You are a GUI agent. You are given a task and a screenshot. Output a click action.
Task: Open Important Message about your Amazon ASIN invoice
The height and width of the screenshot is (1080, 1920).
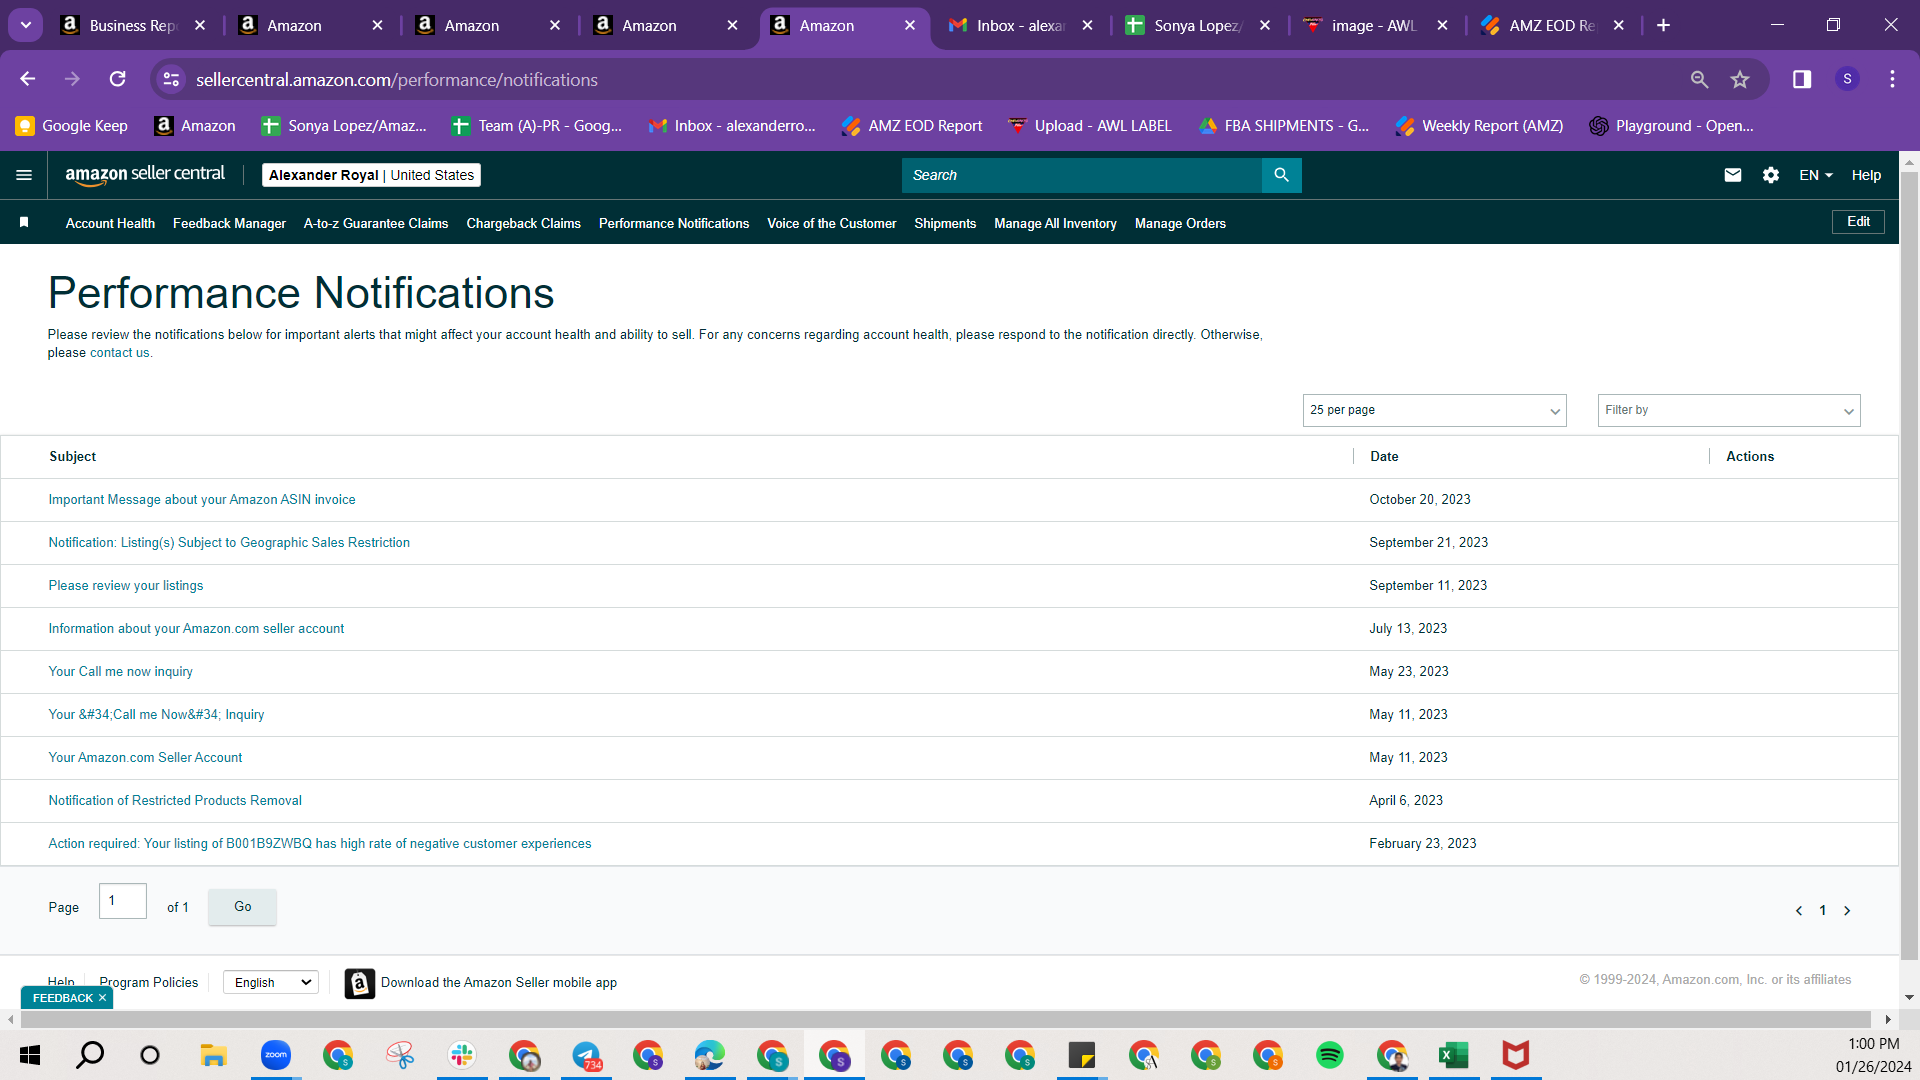[x=202, y=500]
